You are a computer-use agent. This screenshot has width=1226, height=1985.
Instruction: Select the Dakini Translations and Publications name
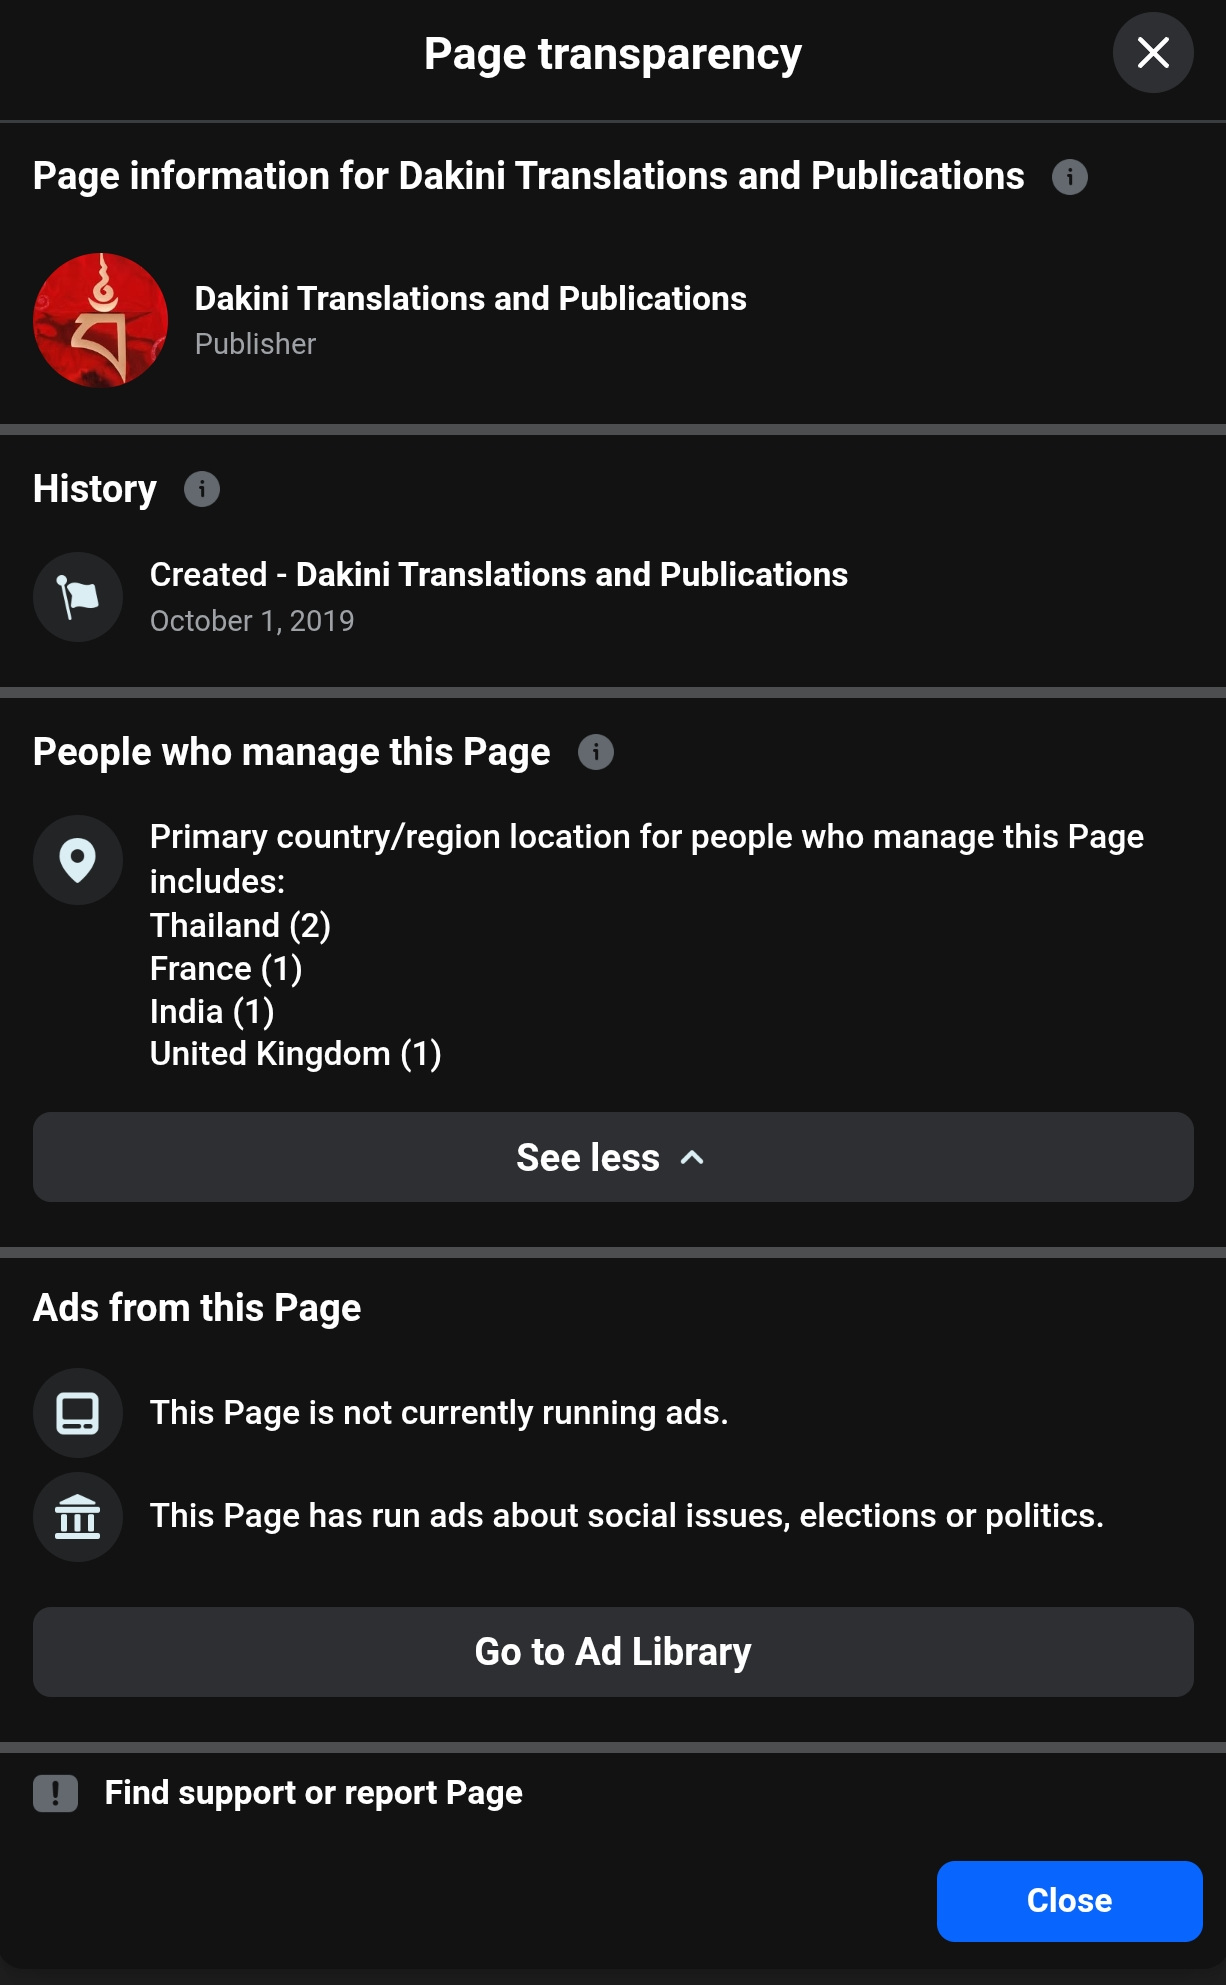click(x=470, y=298)
